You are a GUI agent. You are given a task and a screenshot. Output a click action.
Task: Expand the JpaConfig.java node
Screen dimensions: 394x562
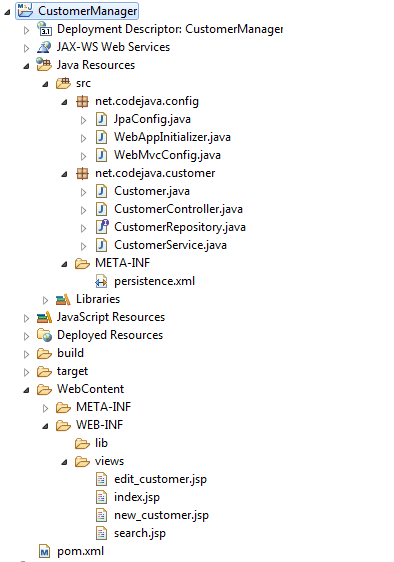pos(84,120)
